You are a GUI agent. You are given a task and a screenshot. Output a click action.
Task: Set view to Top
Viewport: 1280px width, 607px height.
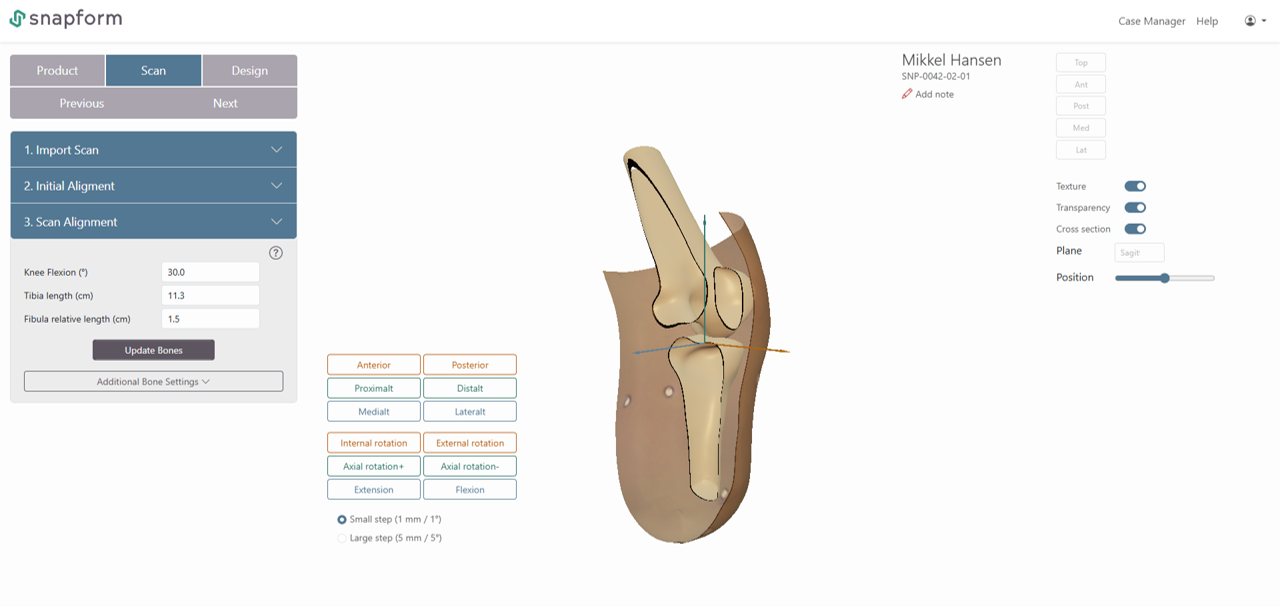click(1081, 63)
